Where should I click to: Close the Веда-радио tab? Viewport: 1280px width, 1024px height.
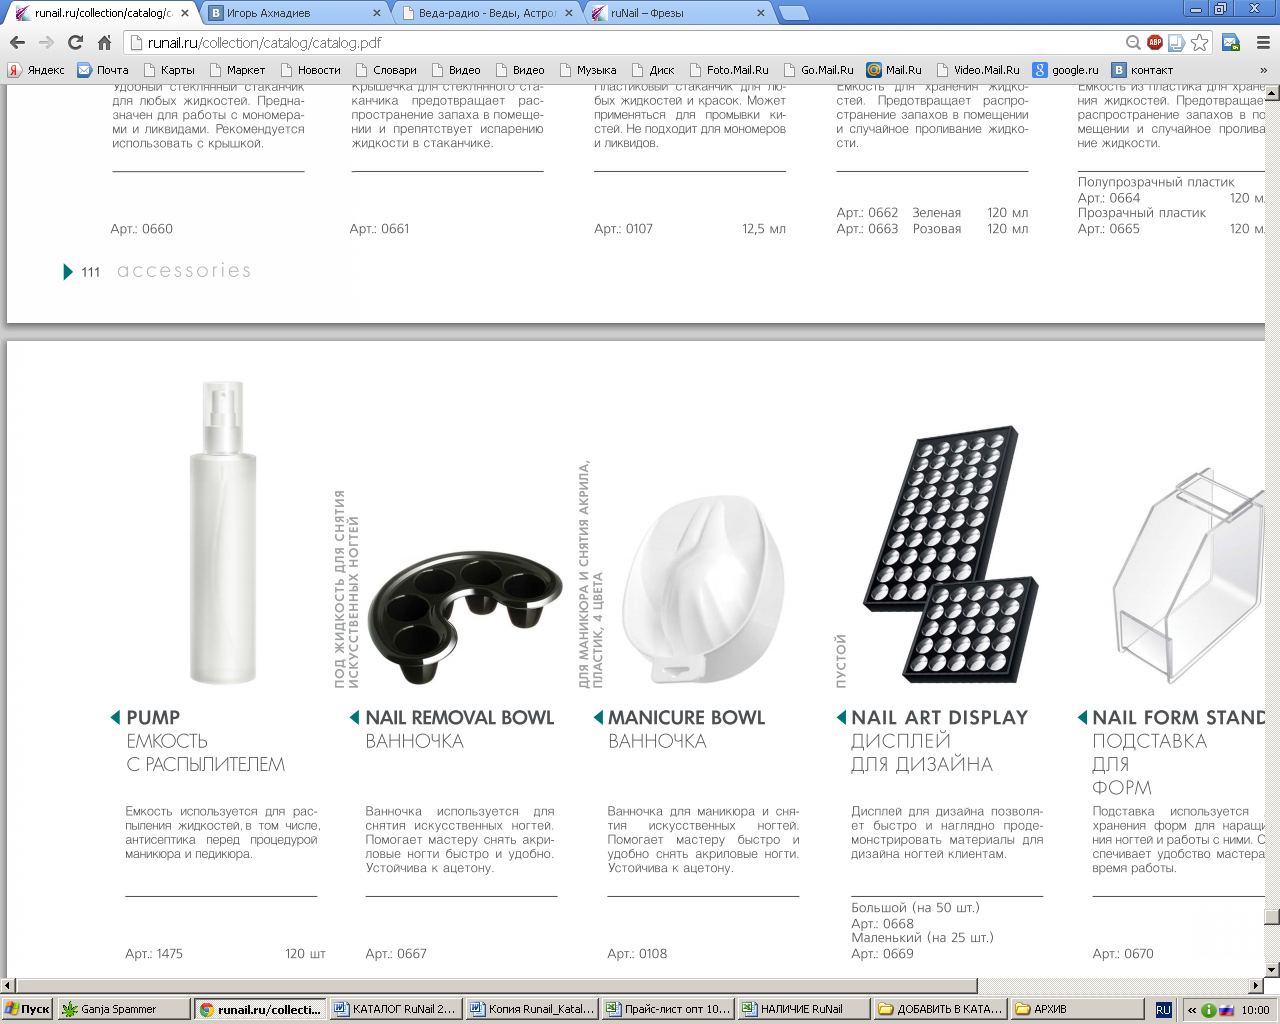[x=569, y=13]
